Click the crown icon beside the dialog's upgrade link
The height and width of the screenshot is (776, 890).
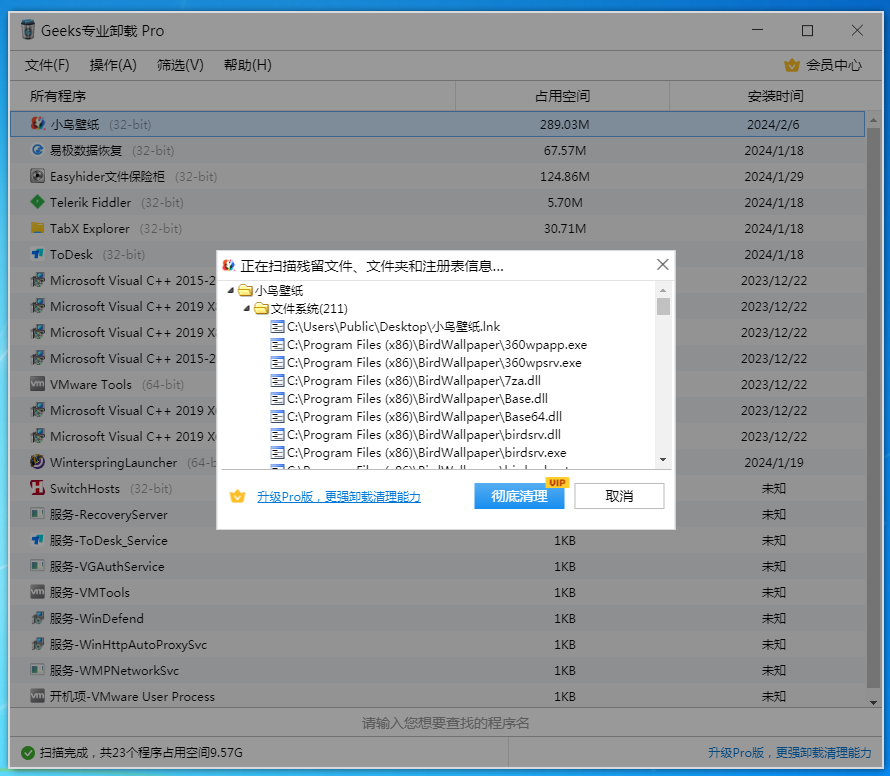[x=237, y=497]
